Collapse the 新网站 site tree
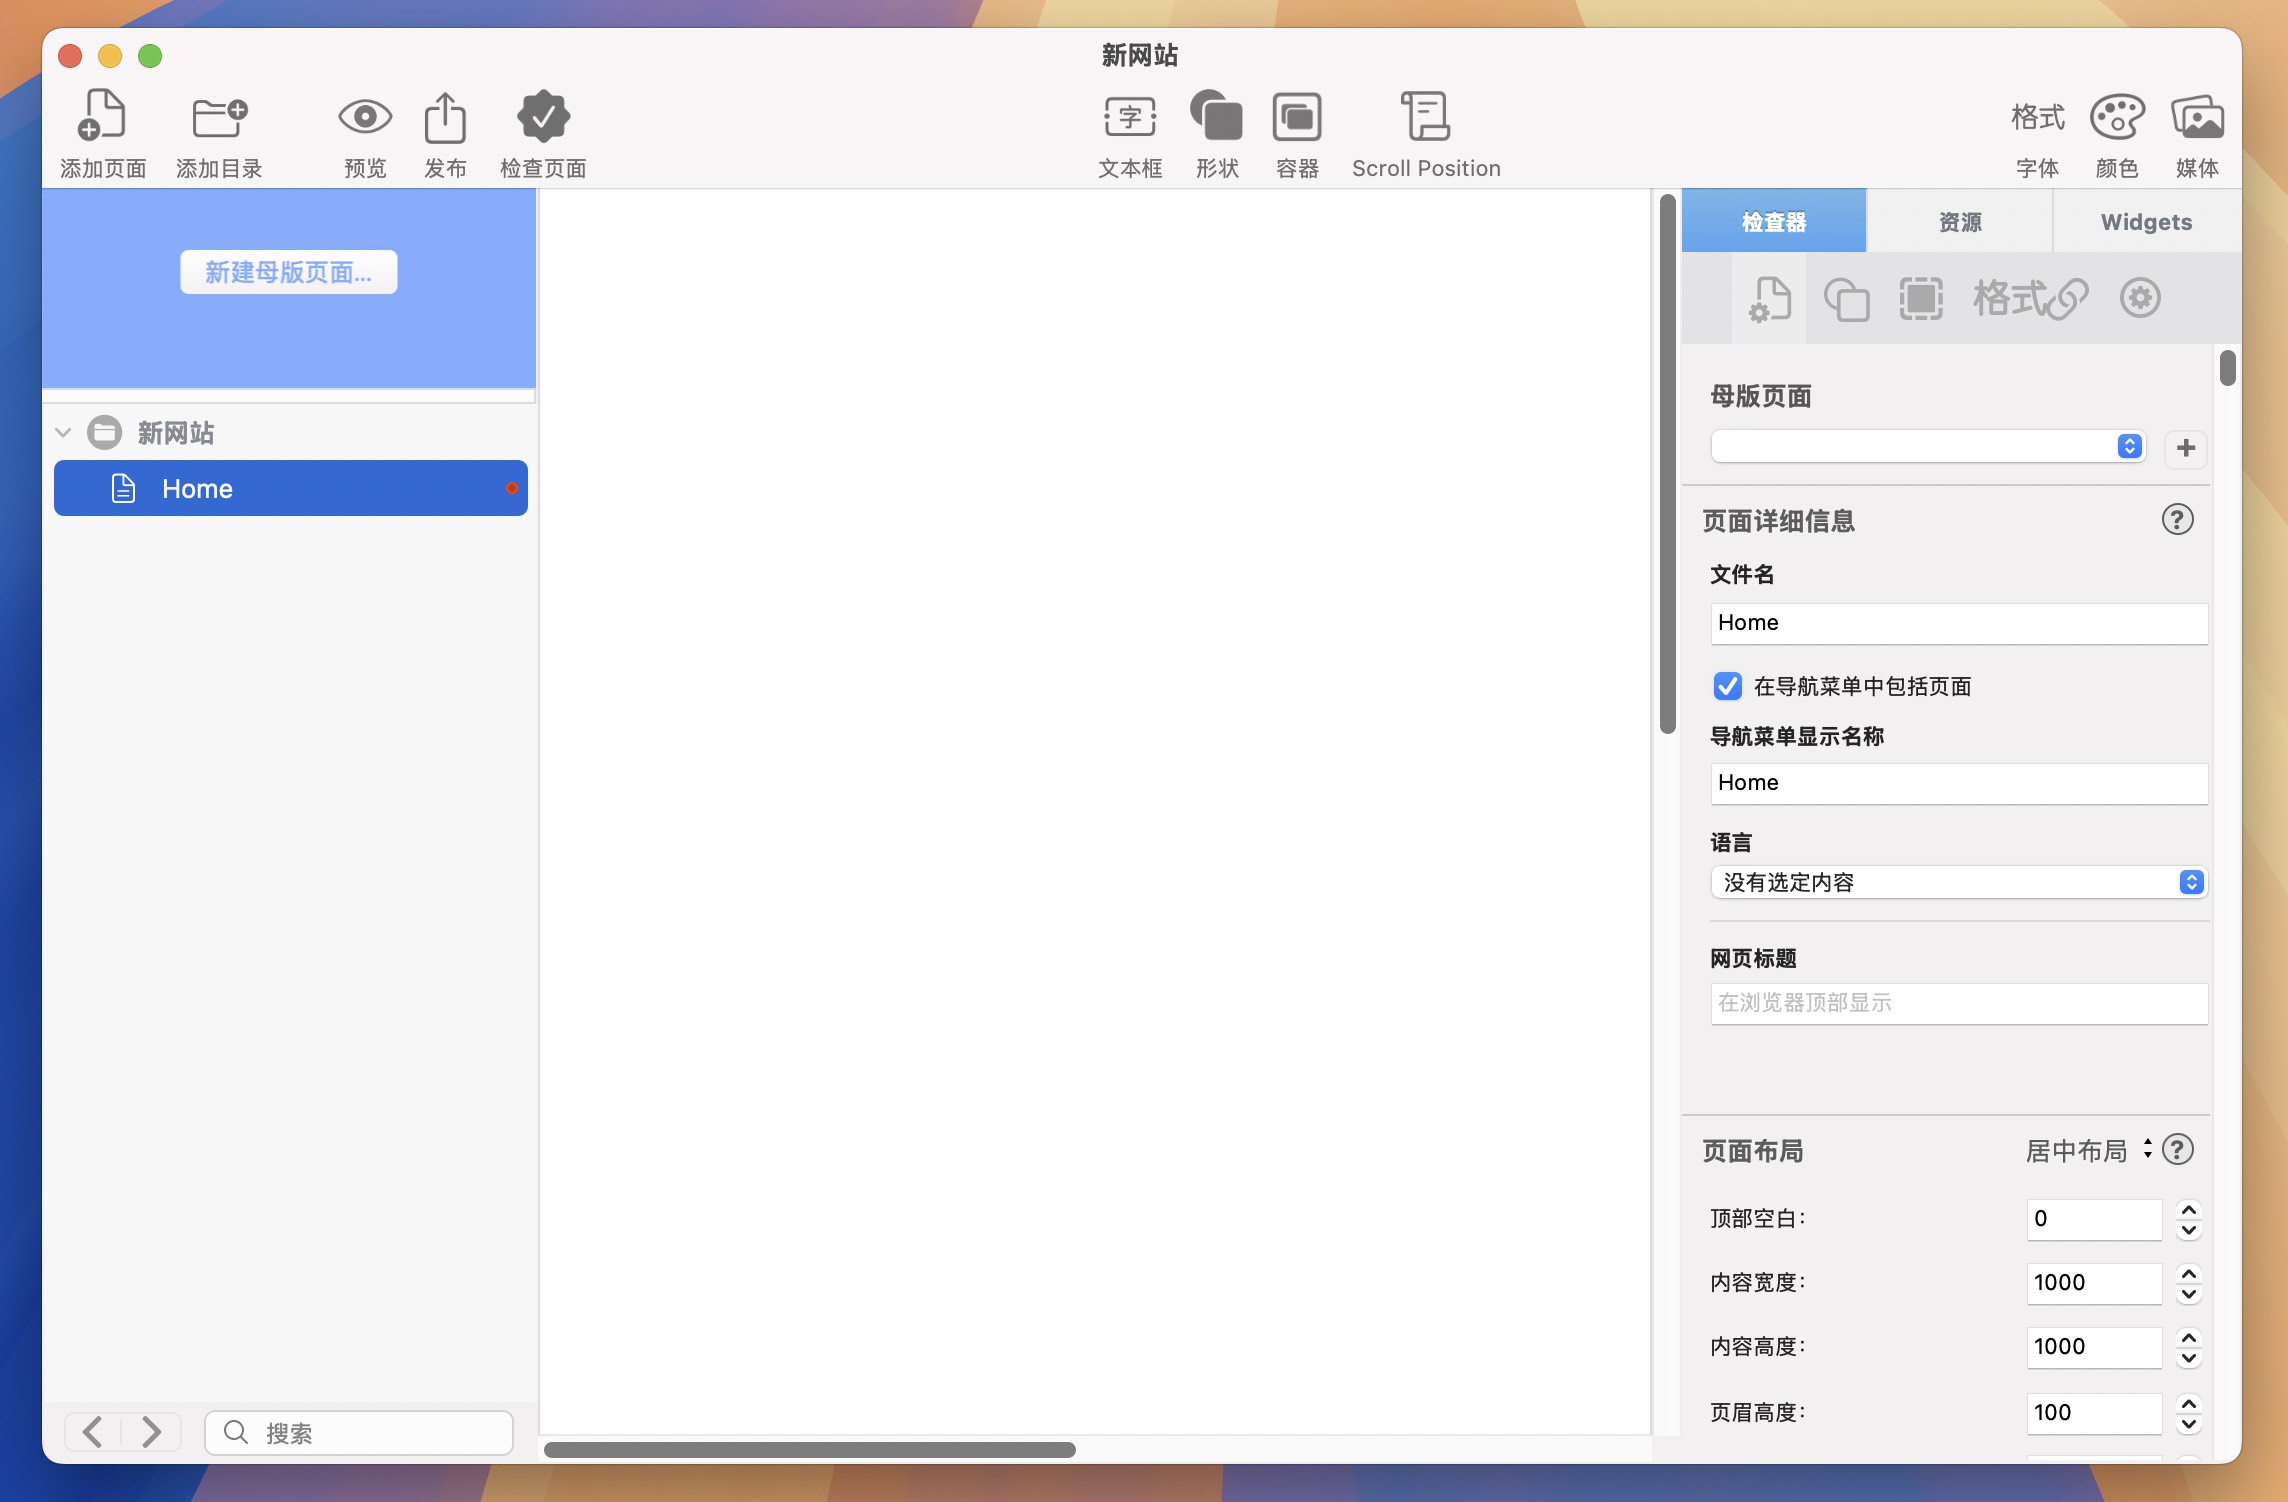The width and height of the screenshot is (2288, 1502). click(63, 433)
